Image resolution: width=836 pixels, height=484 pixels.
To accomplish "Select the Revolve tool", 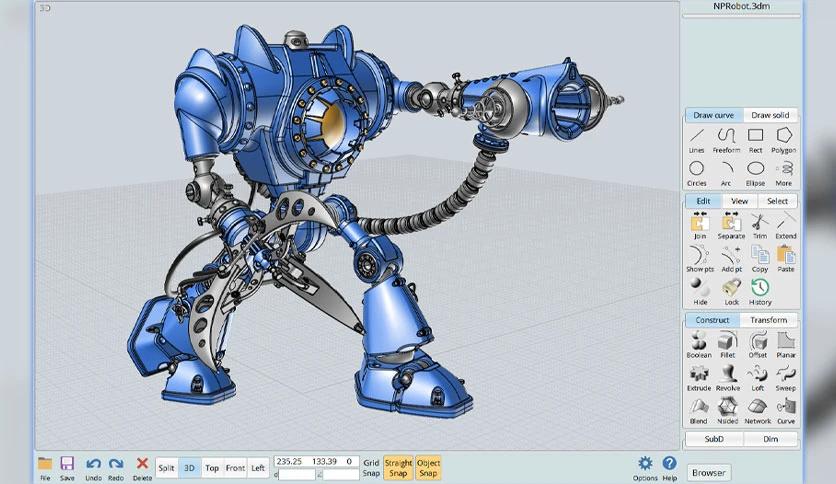I will point(728,378).
